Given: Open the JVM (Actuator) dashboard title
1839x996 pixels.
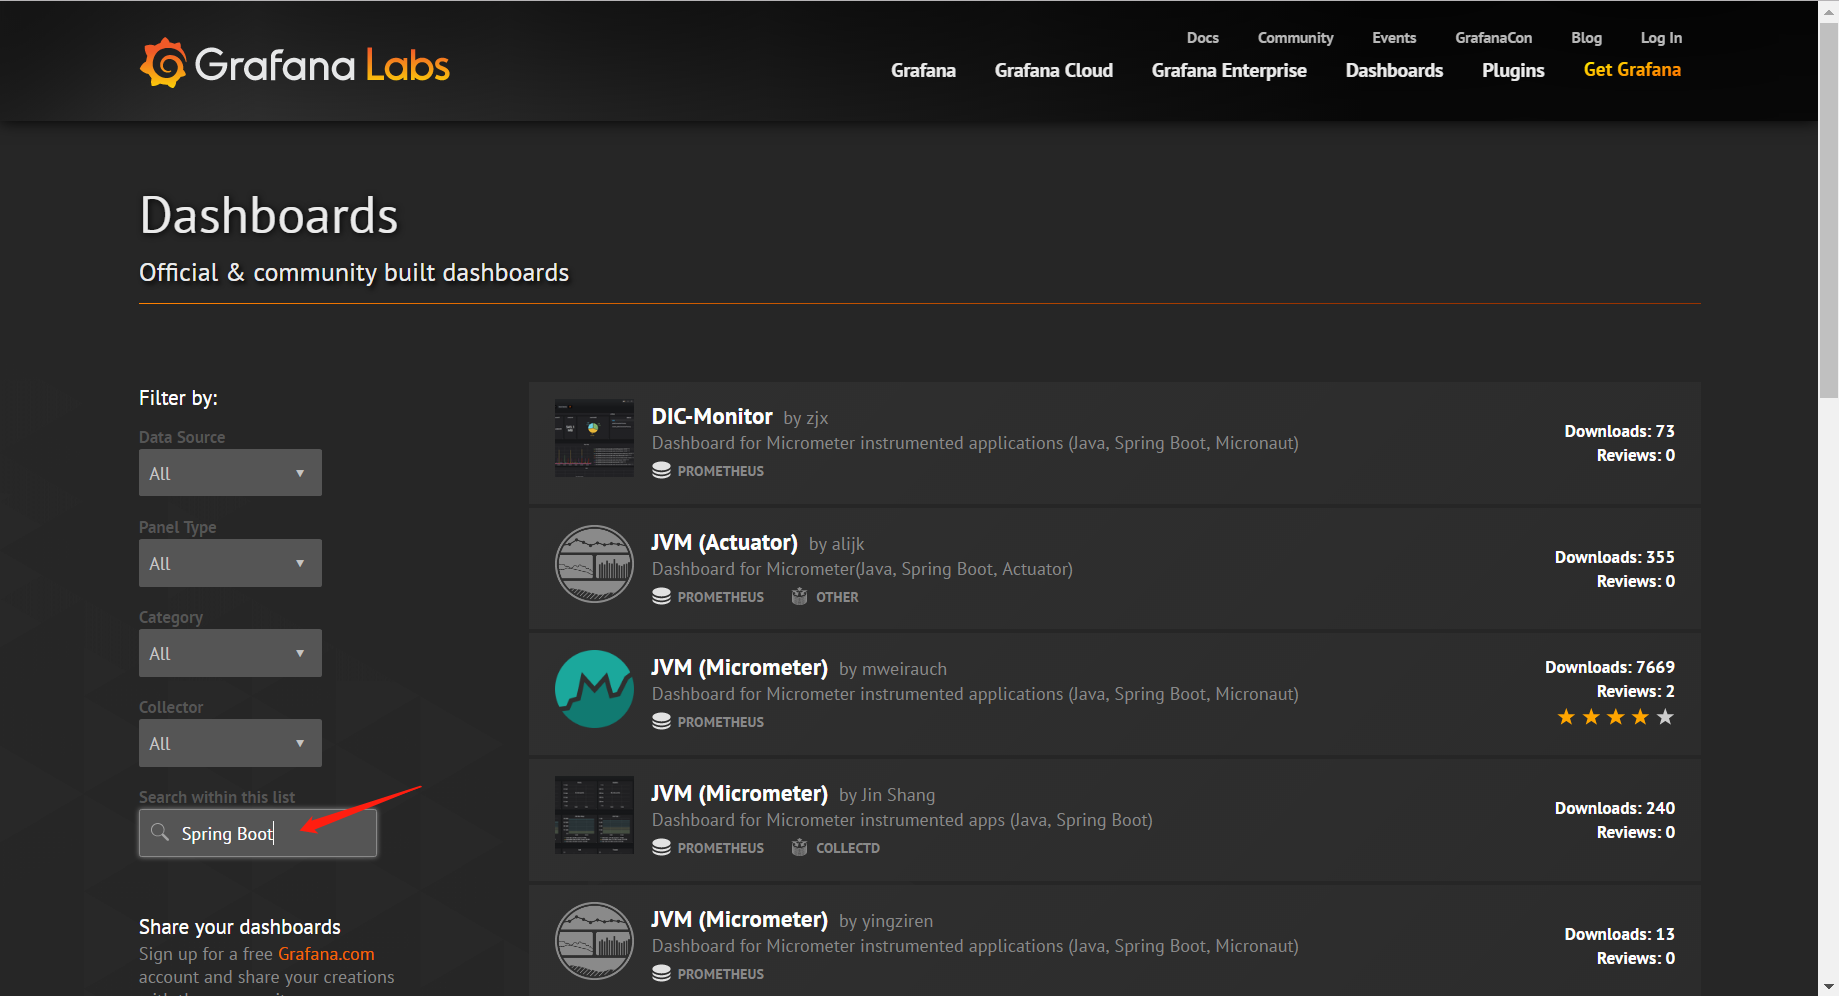Looking at the screenshot, I should coord(724,542).
